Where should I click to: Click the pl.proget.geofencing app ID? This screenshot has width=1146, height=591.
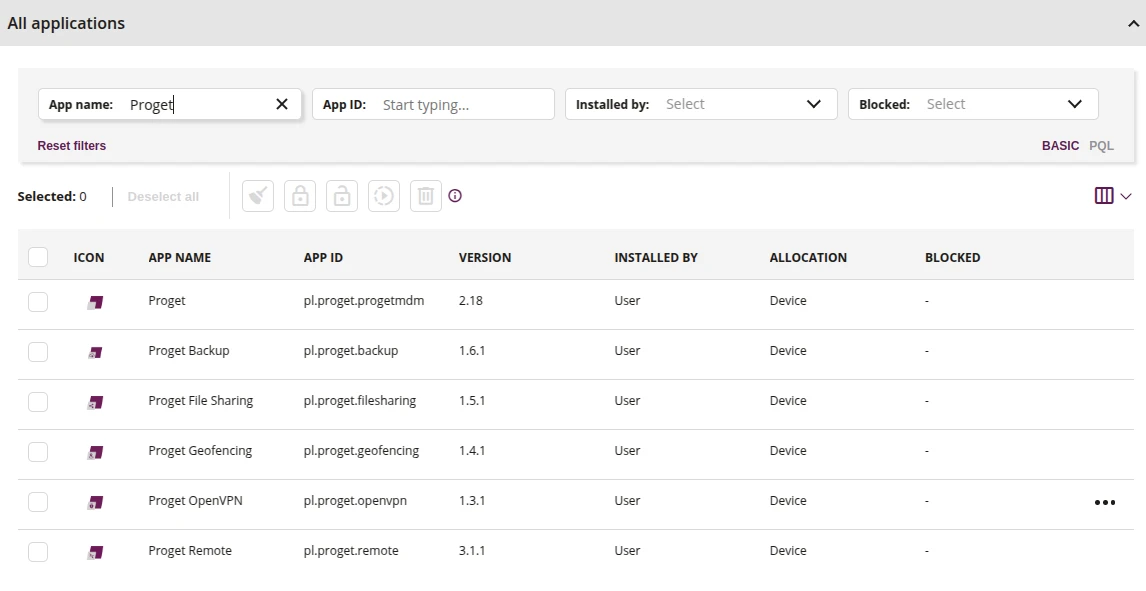(x=361, y=451)
